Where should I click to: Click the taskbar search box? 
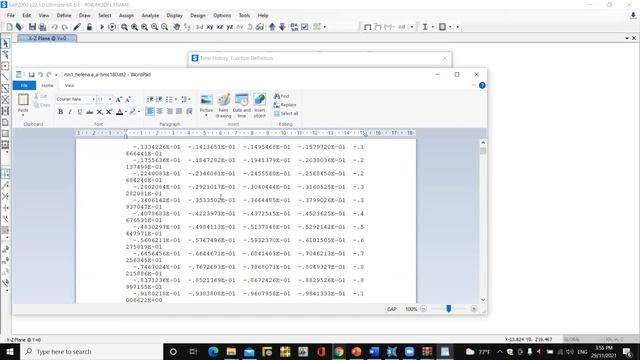91,351
